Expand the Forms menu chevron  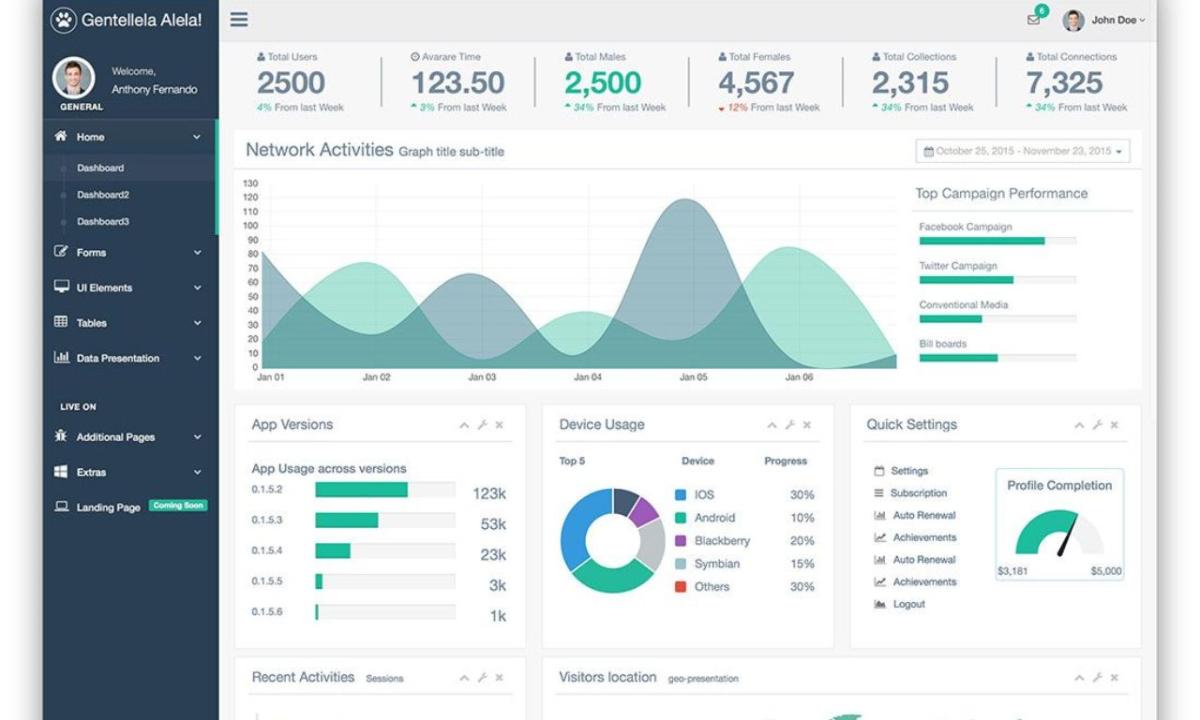point(197,253)
